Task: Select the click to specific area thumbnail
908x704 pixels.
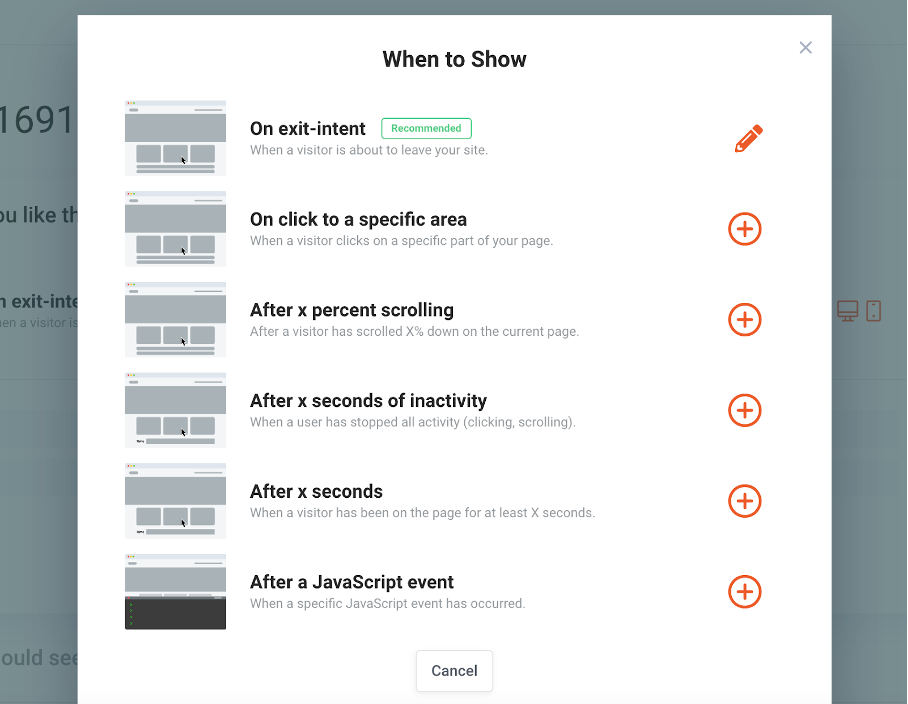Action: [175, 229]
